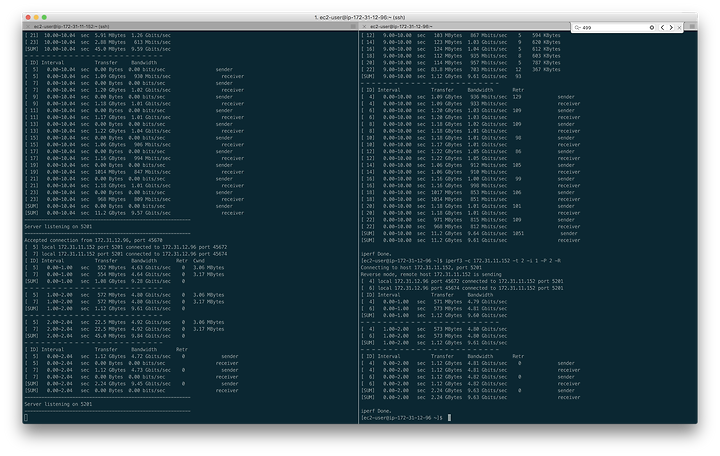Screen dimensions: 720x456
Task: Click the 571 MBytes value in right pane
Action: (448, 302)
